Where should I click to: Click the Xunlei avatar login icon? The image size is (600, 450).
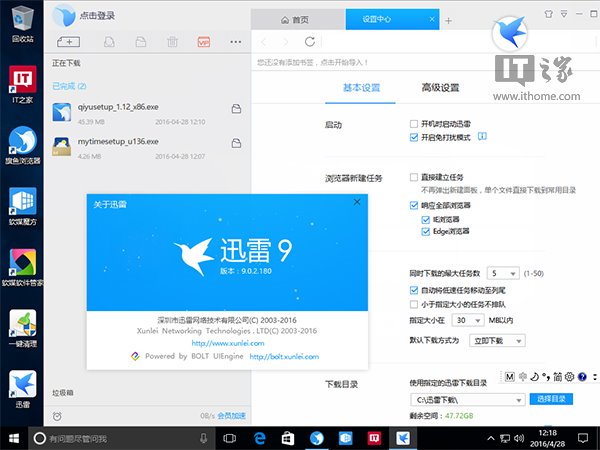click(64, 16)
